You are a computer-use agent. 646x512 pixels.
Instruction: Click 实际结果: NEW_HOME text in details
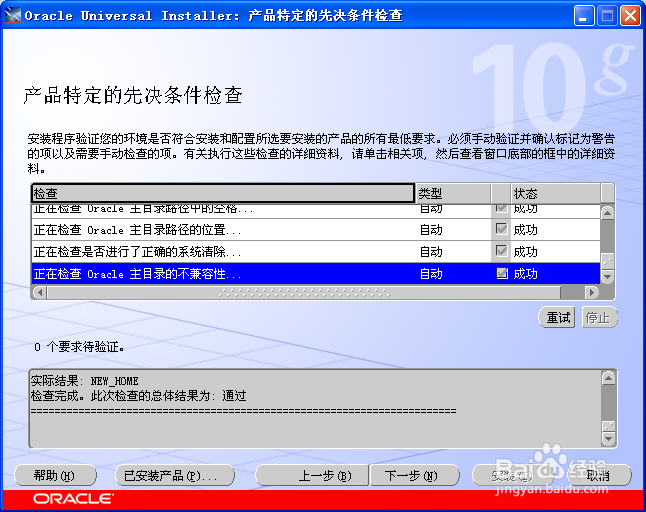coord(84,381)
